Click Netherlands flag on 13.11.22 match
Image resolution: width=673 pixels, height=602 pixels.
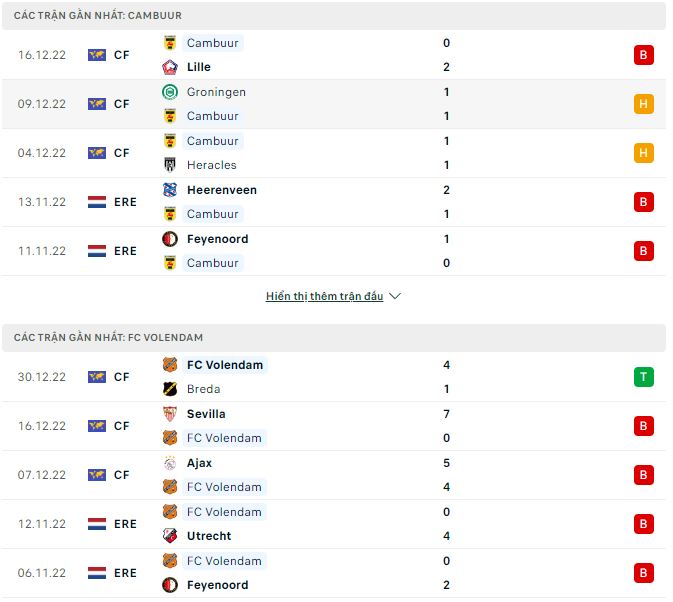[x=97, y=202]
